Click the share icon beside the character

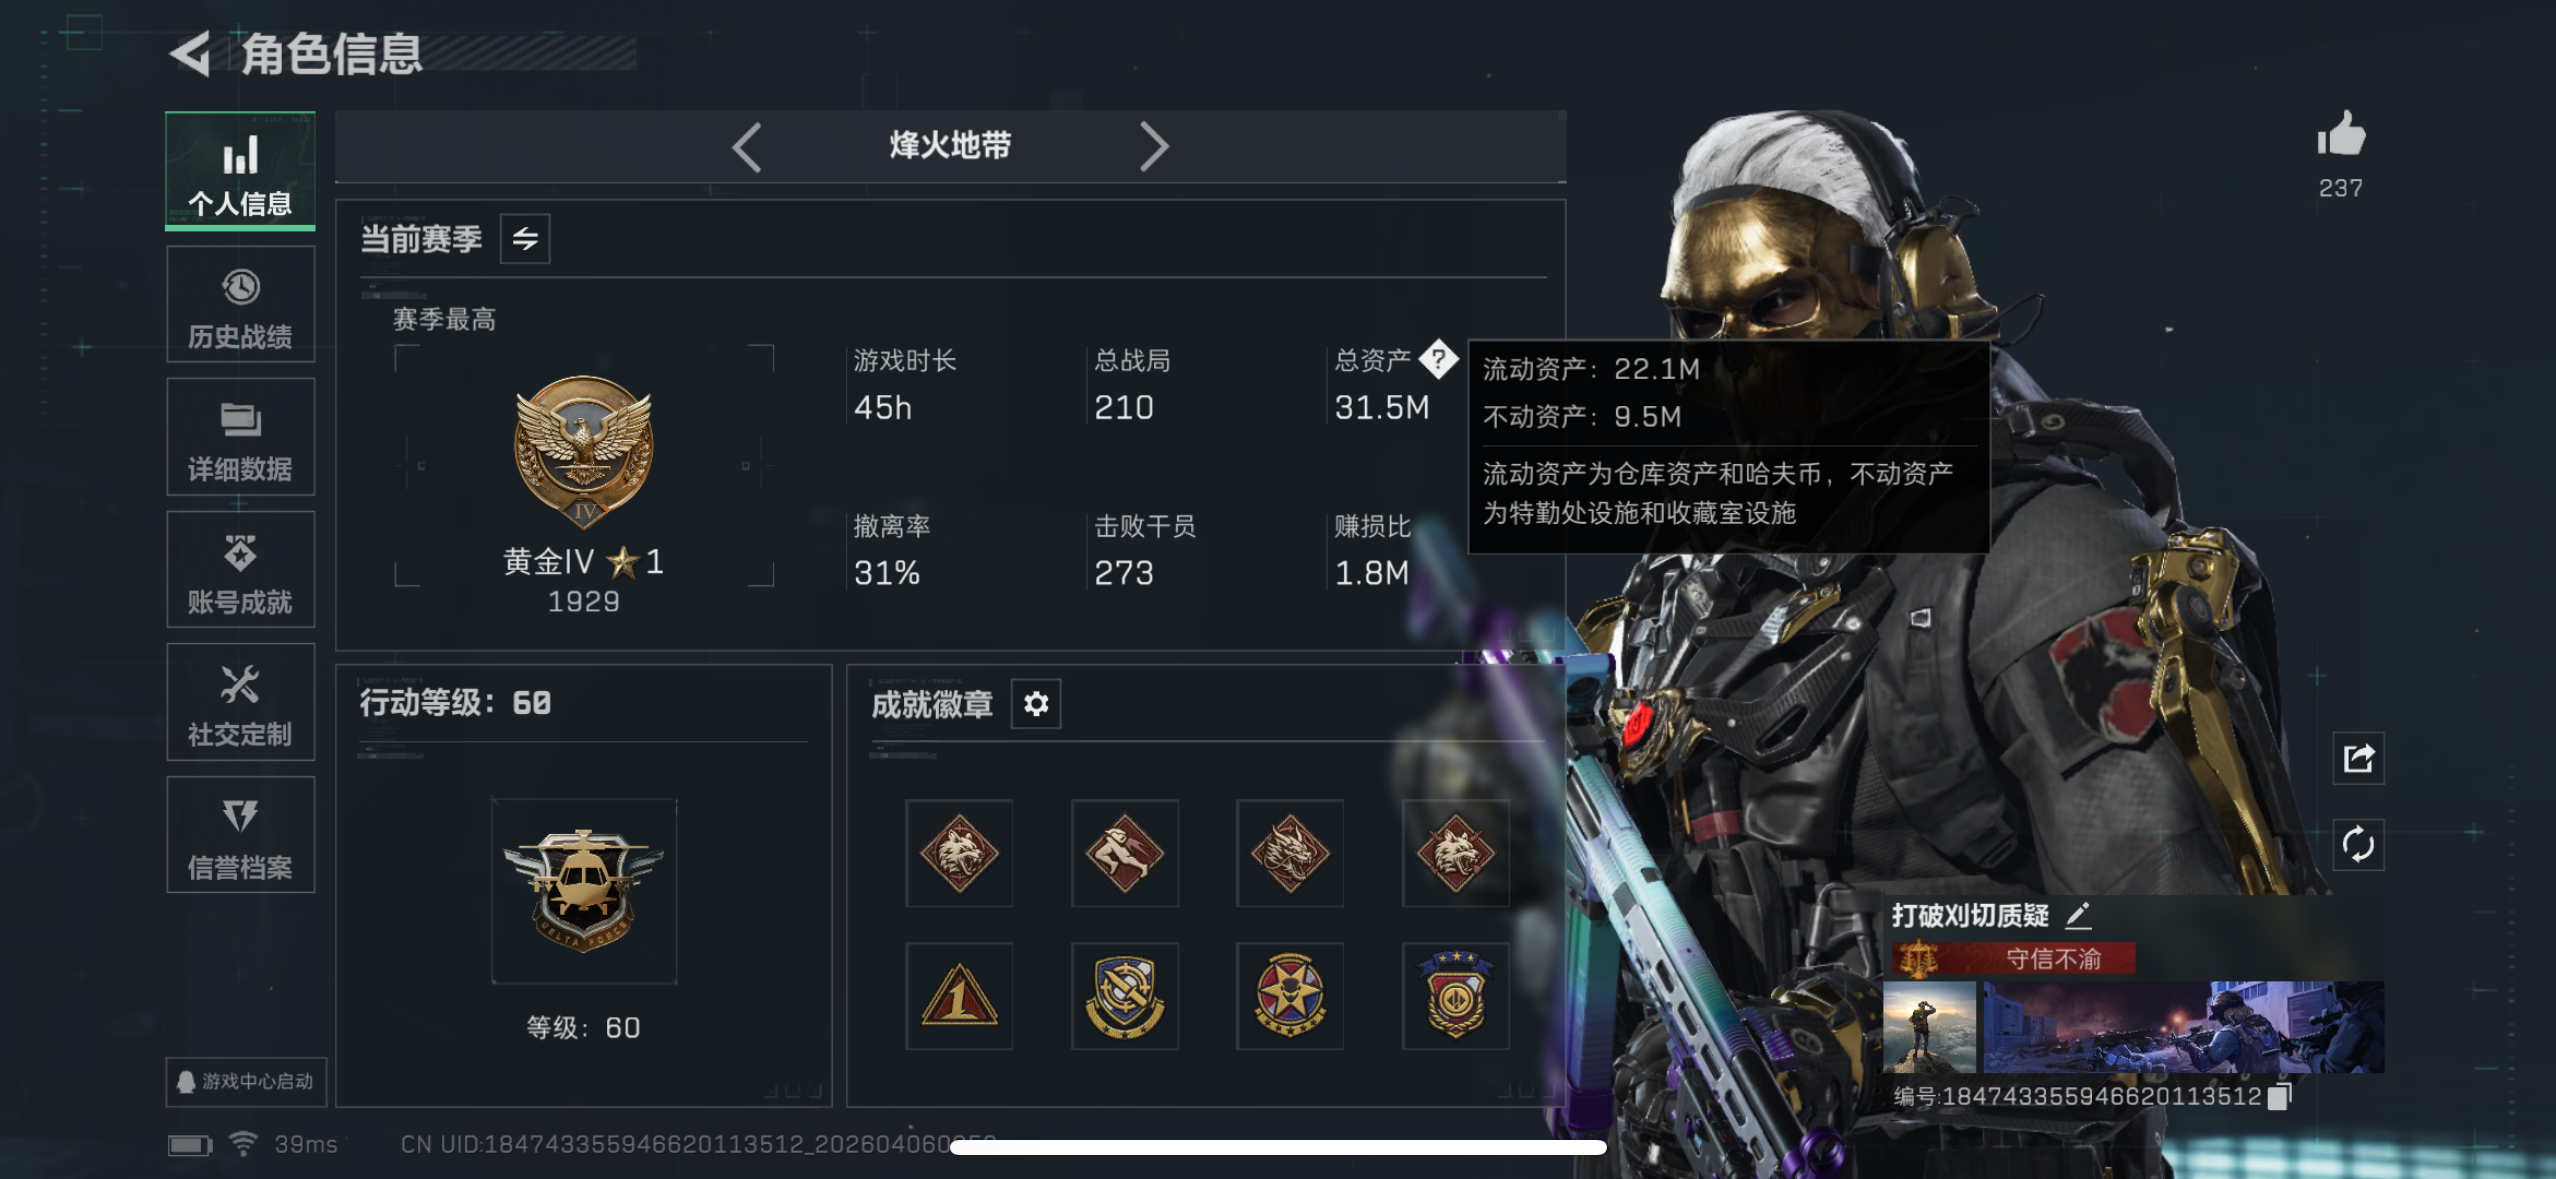(x=2358, y=759)
